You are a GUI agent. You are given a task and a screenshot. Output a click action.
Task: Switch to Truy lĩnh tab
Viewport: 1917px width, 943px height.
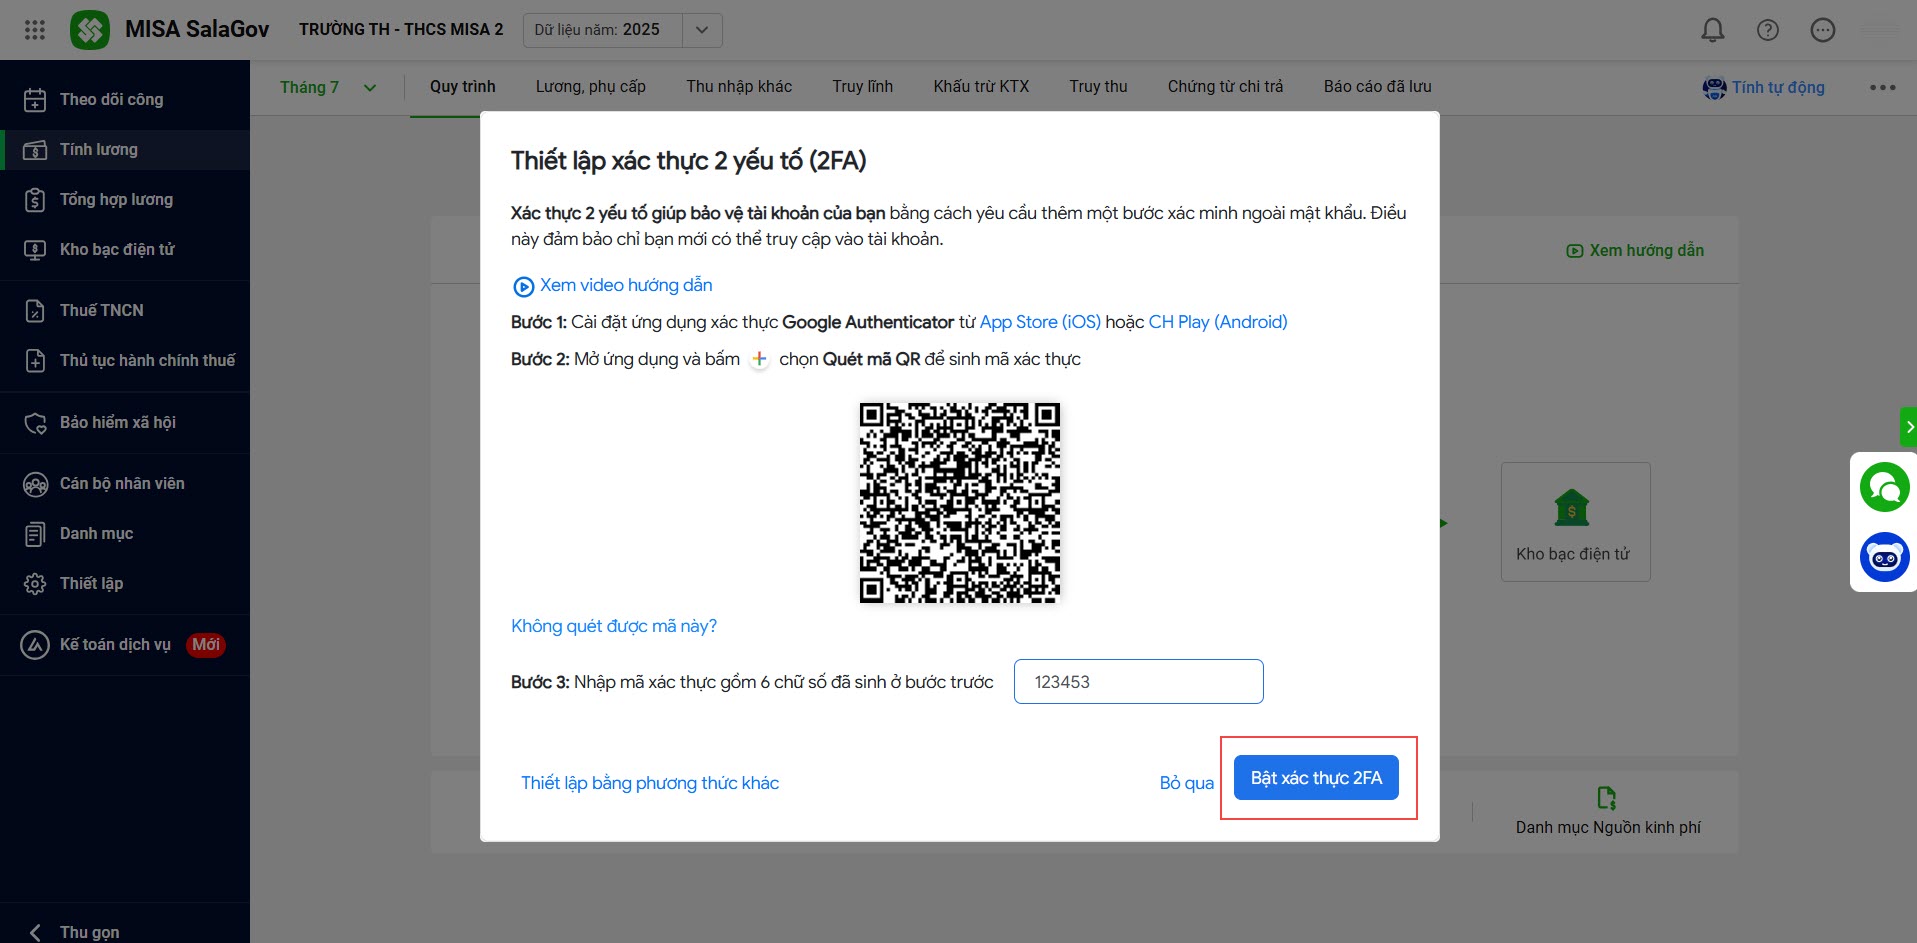tap(862, 86)
